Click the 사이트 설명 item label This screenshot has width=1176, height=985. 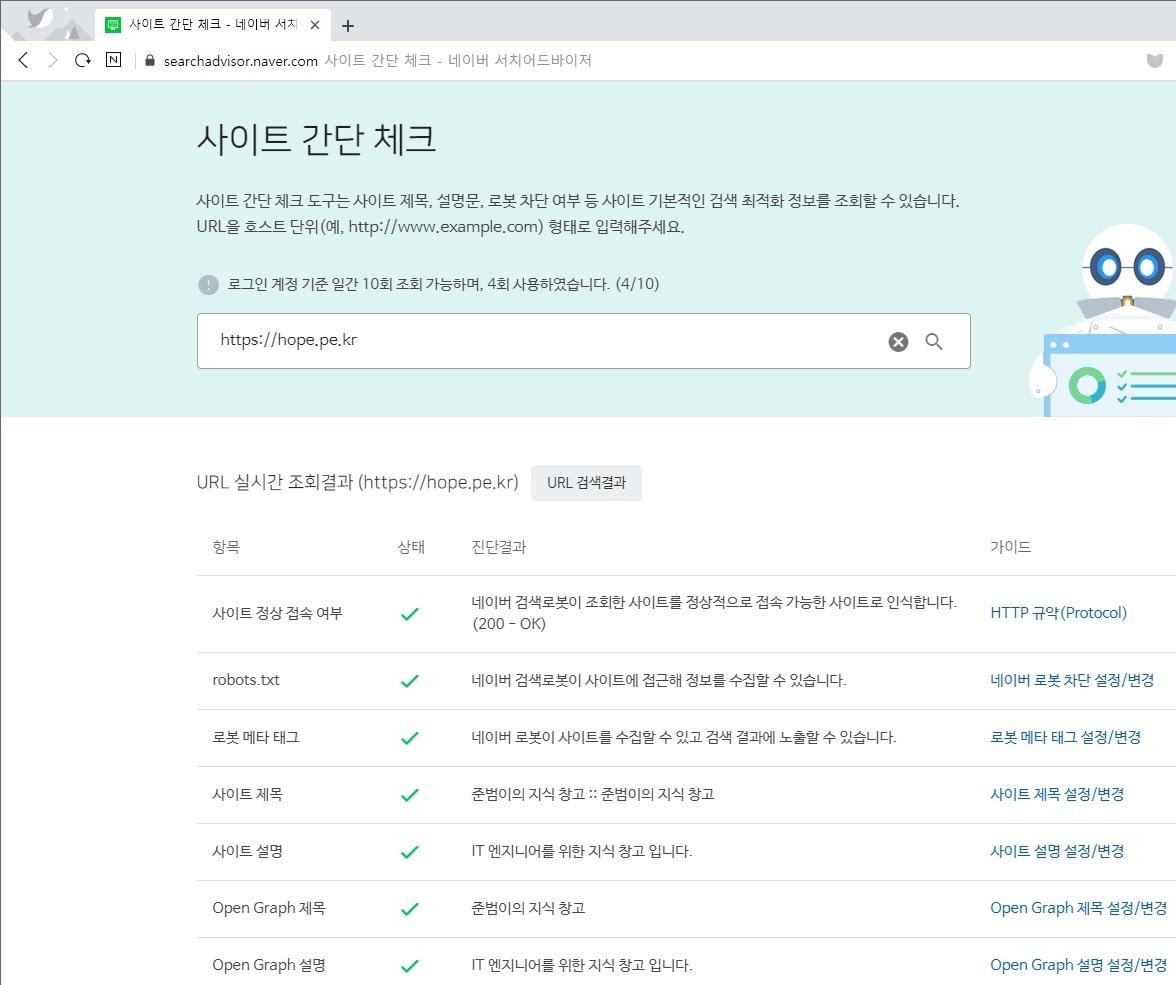pos(248,851)
